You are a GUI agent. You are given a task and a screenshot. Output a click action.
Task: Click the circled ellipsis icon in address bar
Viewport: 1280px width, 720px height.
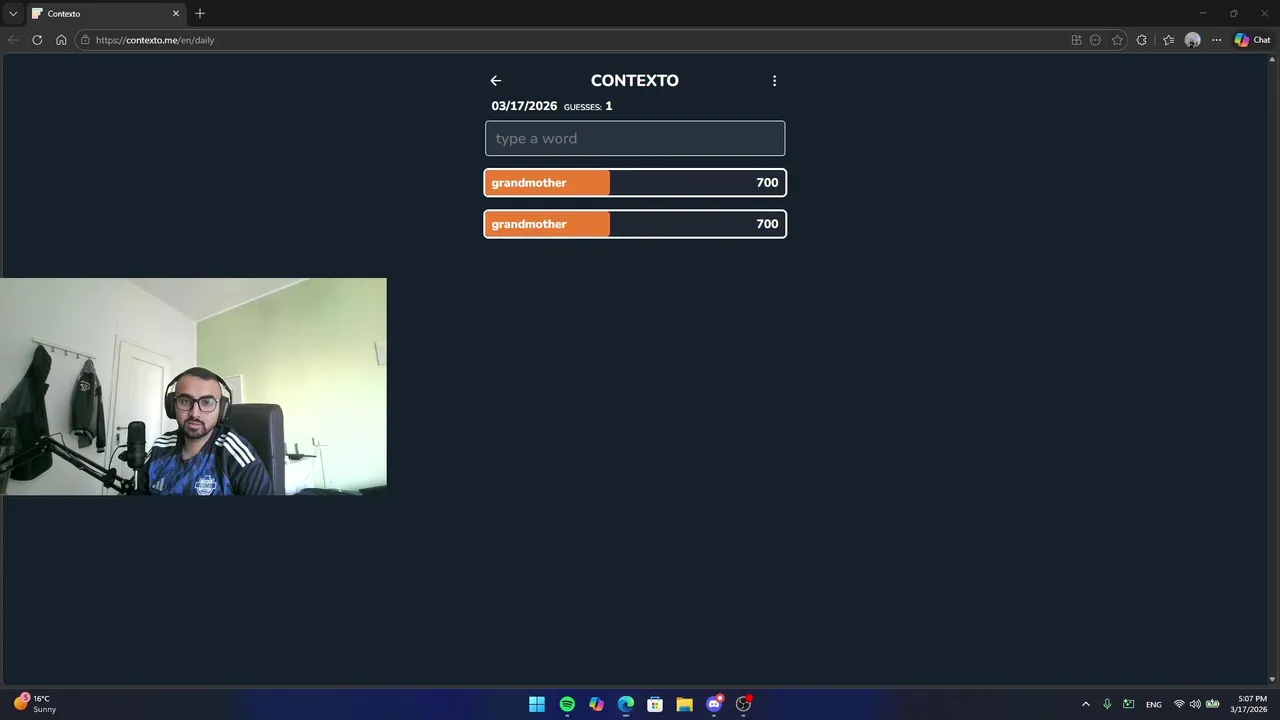click(1095, 40)
